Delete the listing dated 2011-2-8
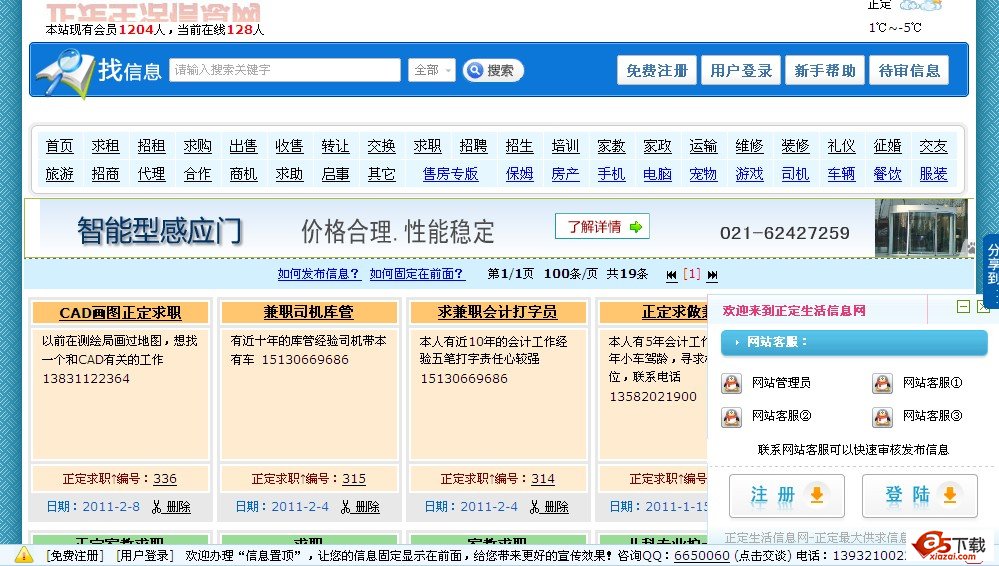 click(x=171, y=507)
